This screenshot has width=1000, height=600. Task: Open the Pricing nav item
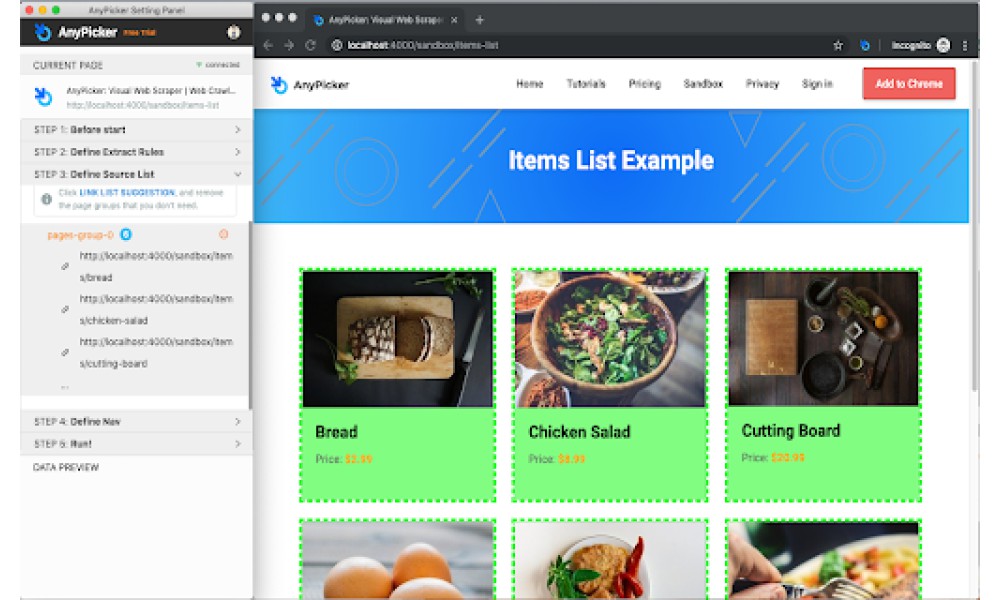644,84
